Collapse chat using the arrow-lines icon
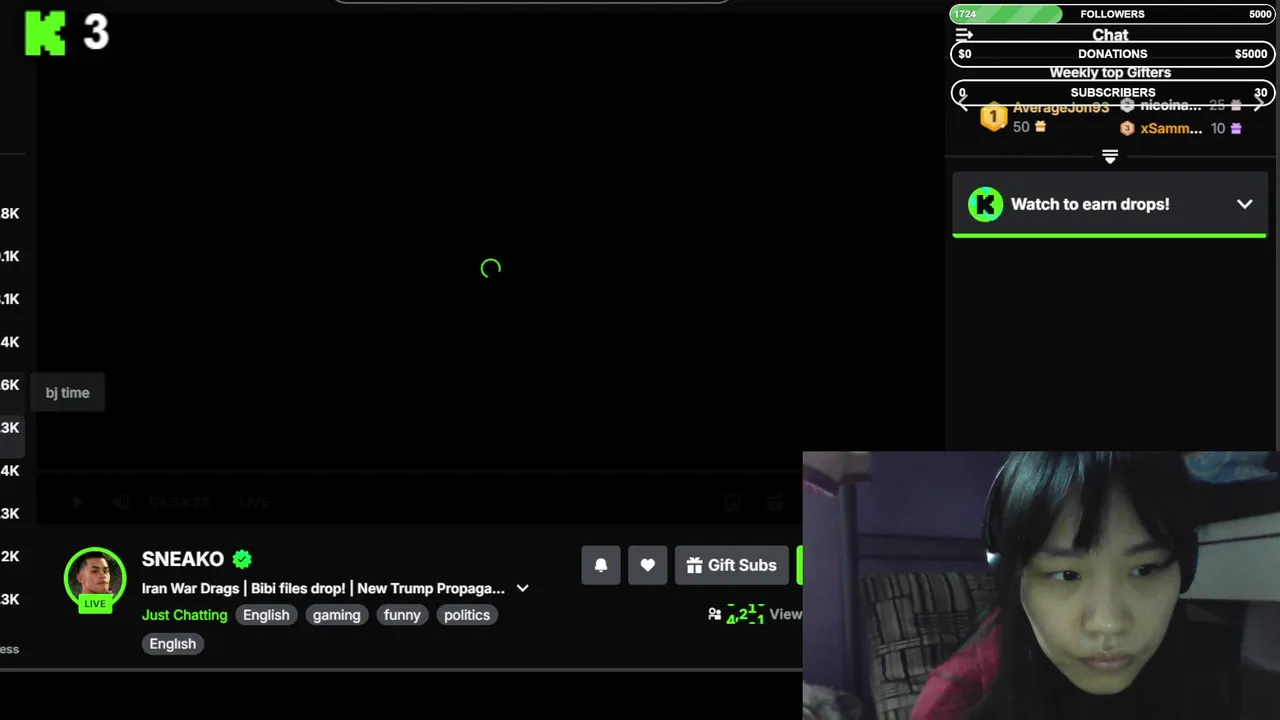Viewport: 1280px width, 720px height. click(x=964, y=35)
